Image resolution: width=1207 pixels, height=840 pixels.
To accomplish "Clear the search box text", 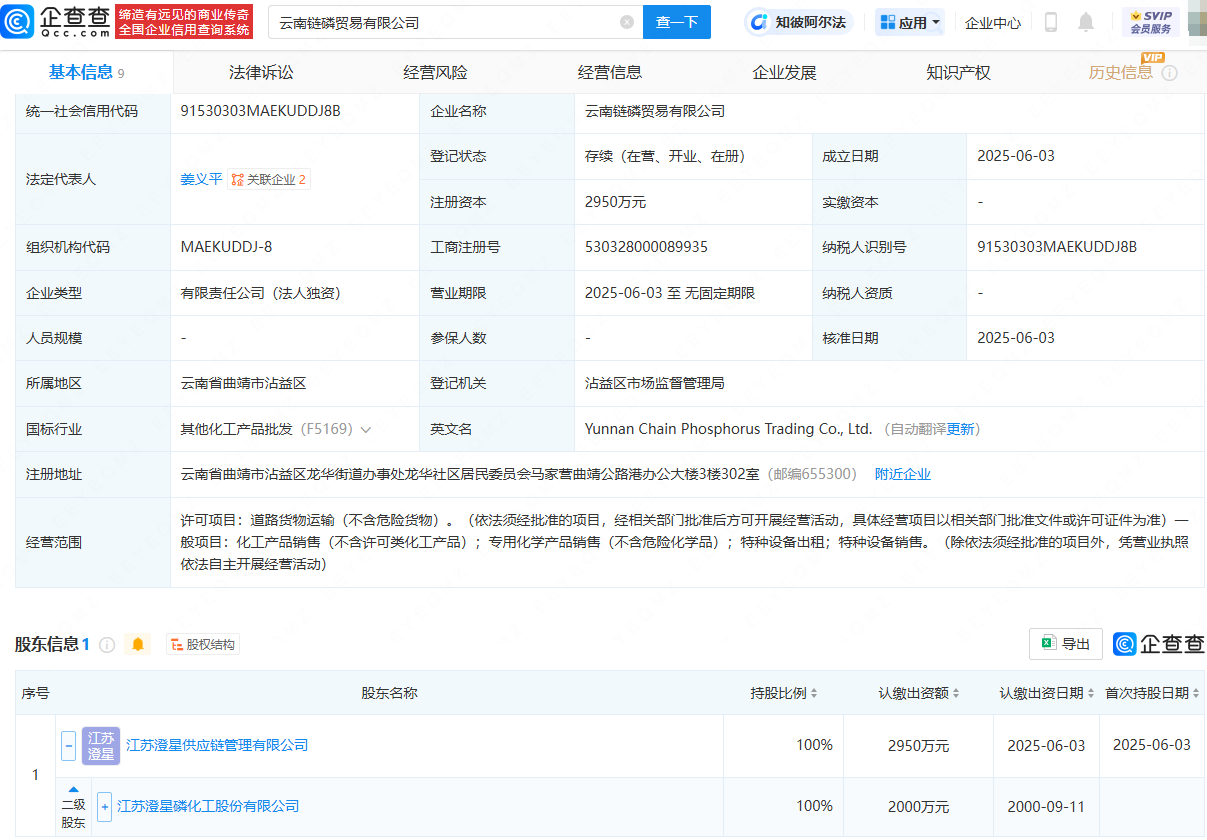I will click(x=627, y=22).
